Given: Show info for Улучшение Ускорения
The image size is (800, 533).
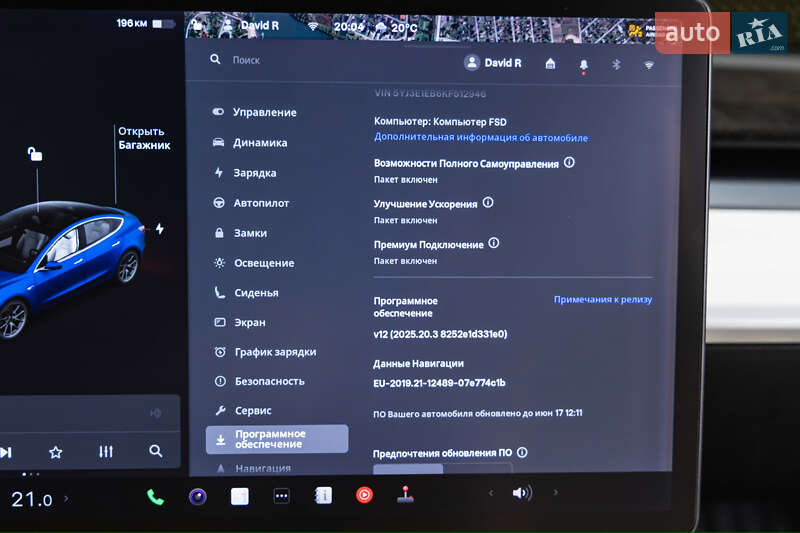Looking at the screenshot, I should click(488, 202).
